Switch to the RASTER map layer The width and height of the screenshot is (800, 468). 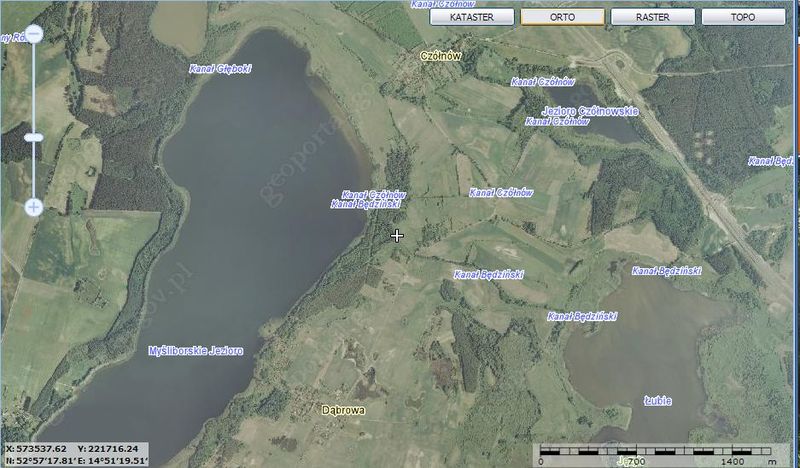652,17
